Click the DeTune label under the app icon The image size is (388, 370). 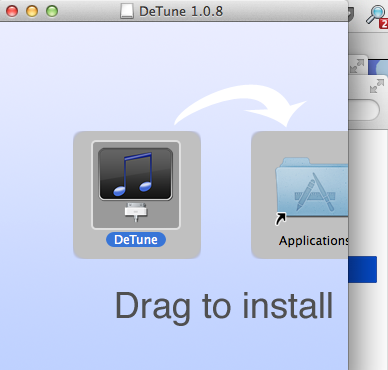coord(136,240)
